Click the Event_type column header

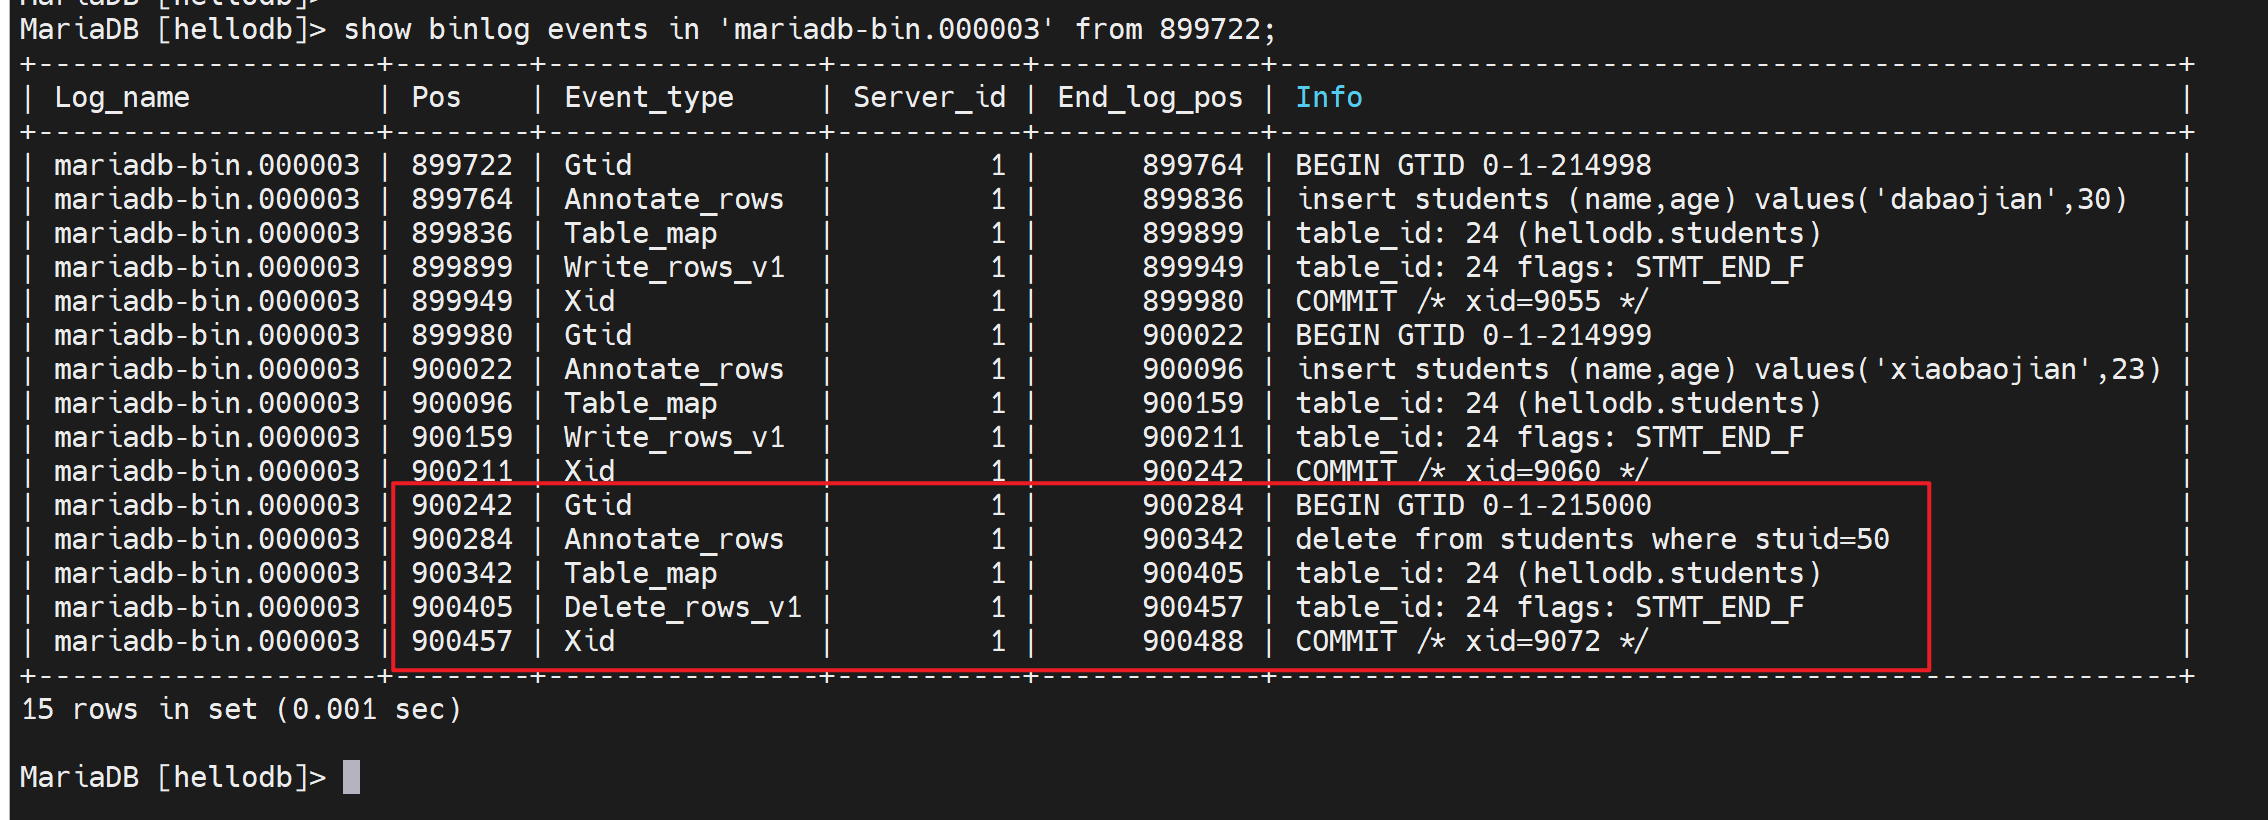pos(648,98)
